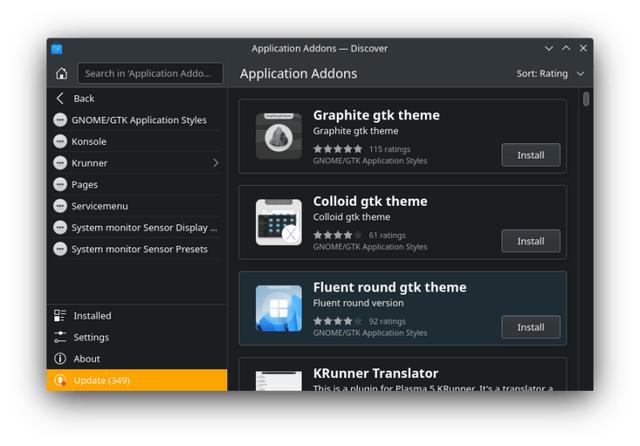Maximize the Discover window

[x=566, y=48]
